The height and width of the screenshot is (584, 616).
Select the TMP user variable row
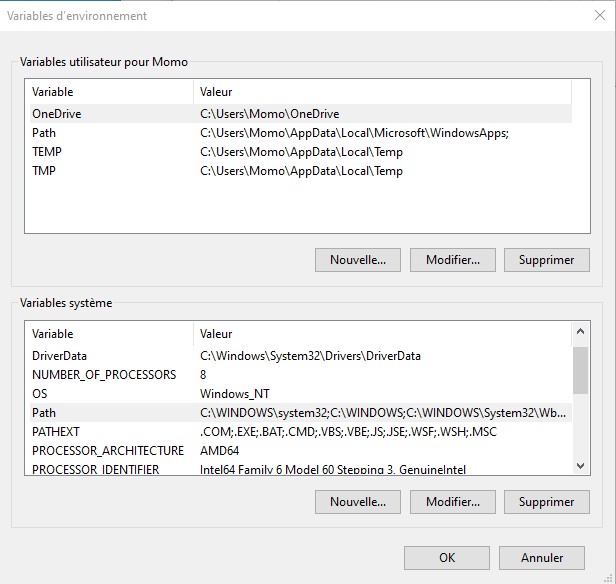pyautogui.click(x=44, y=171)
